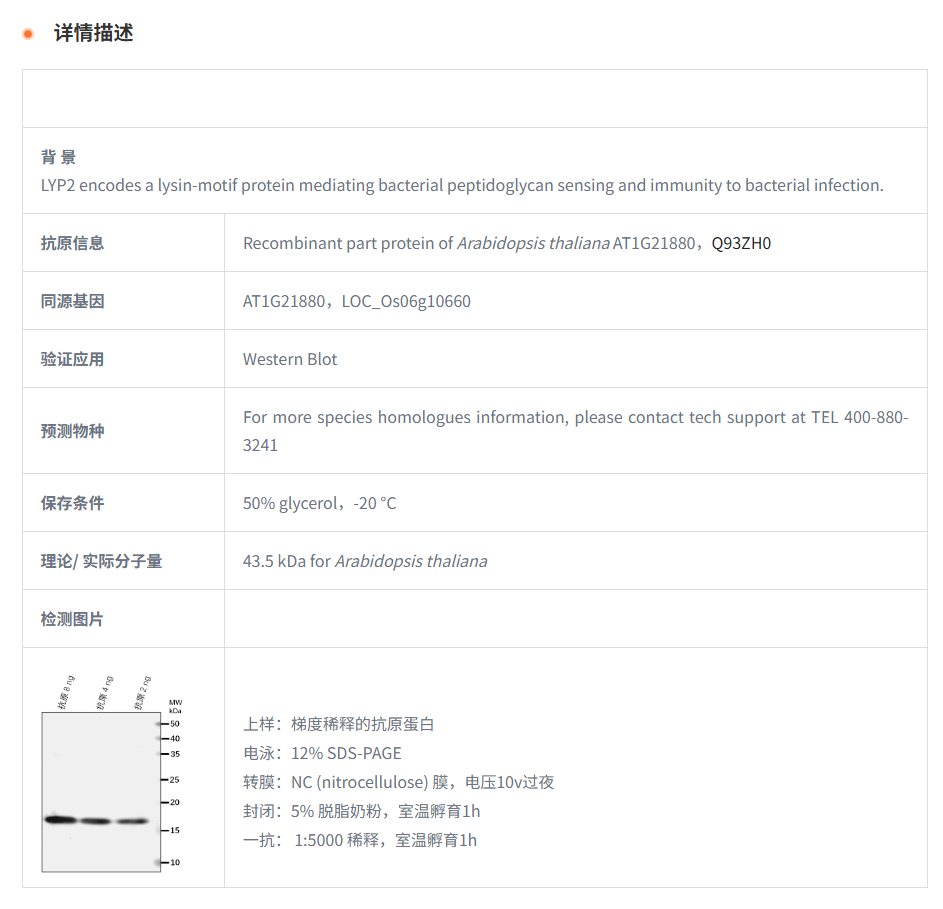
Task: Click the 抗原信息 row label
Action: click(x=72, y=243)
